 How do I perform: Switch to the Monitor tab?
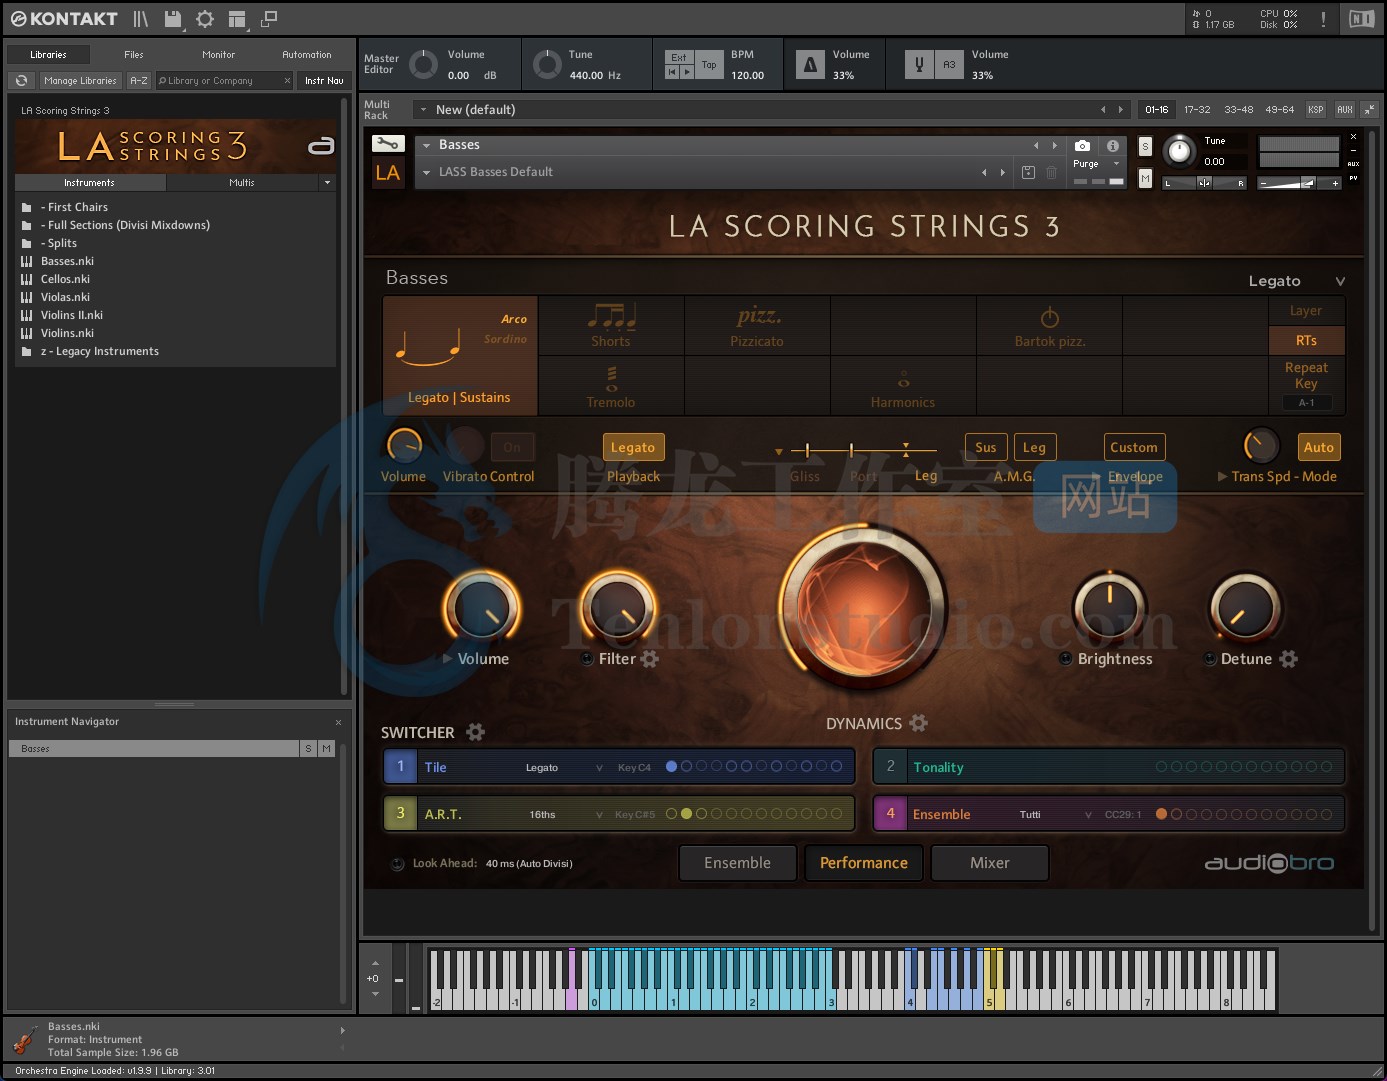(x=219, y=55)
